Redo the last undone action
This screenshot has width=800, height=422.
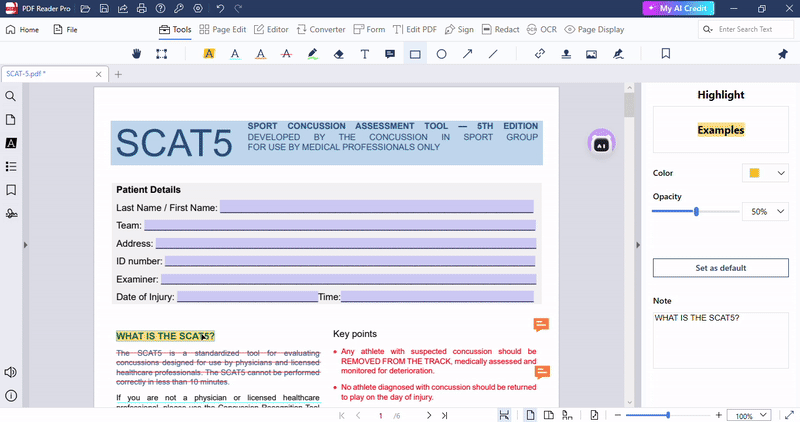(x=238, y=9)
